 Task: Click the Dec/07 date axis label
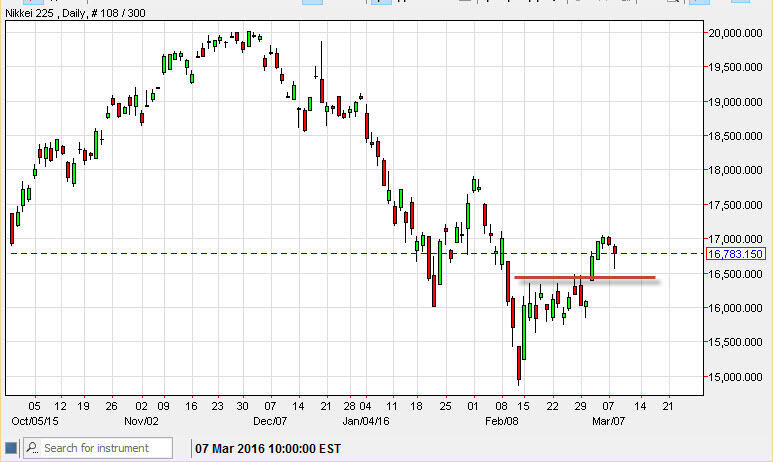click(x=270, y=421)
